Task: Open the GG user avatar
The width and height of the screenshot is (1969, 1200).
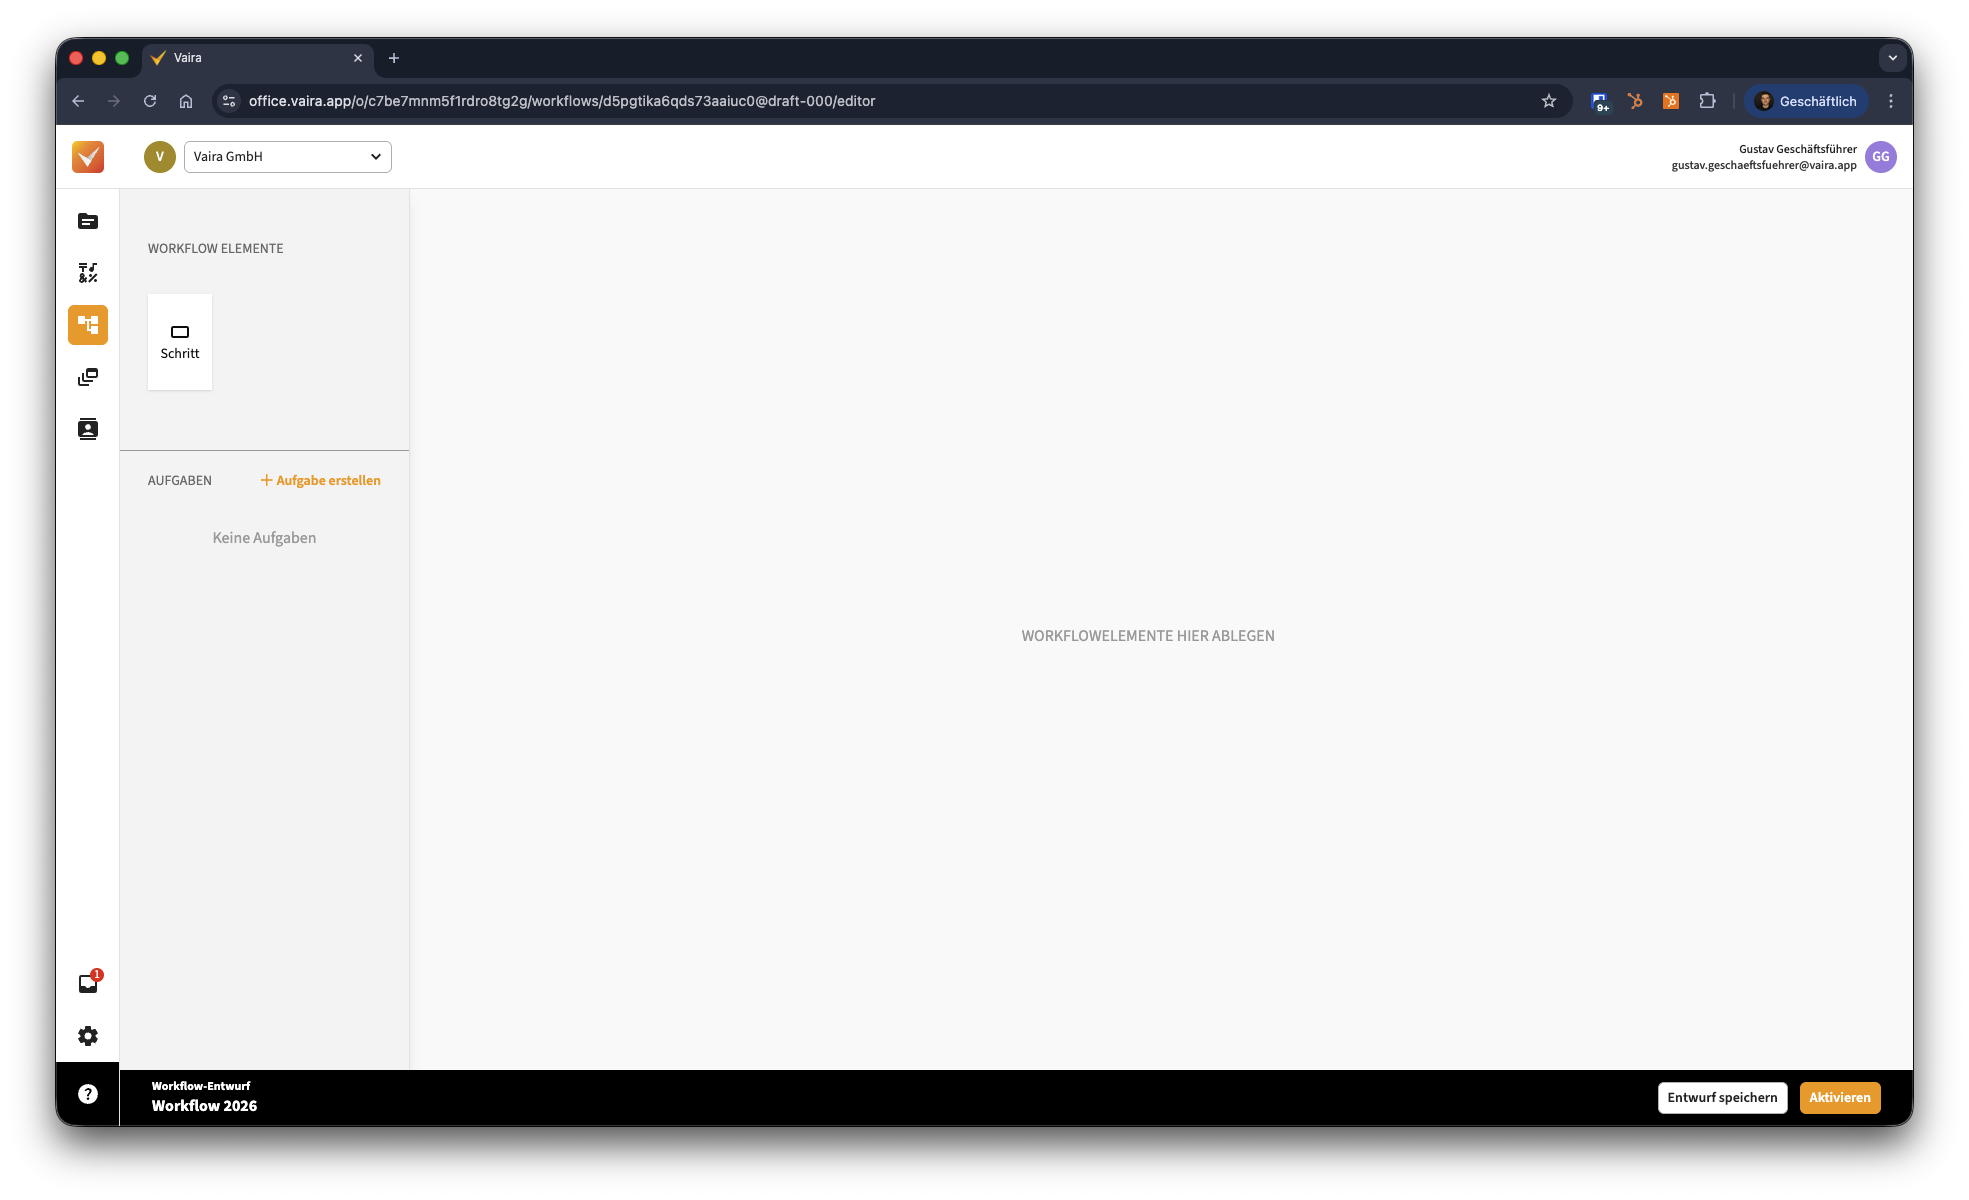Action: coord(1880,157)
